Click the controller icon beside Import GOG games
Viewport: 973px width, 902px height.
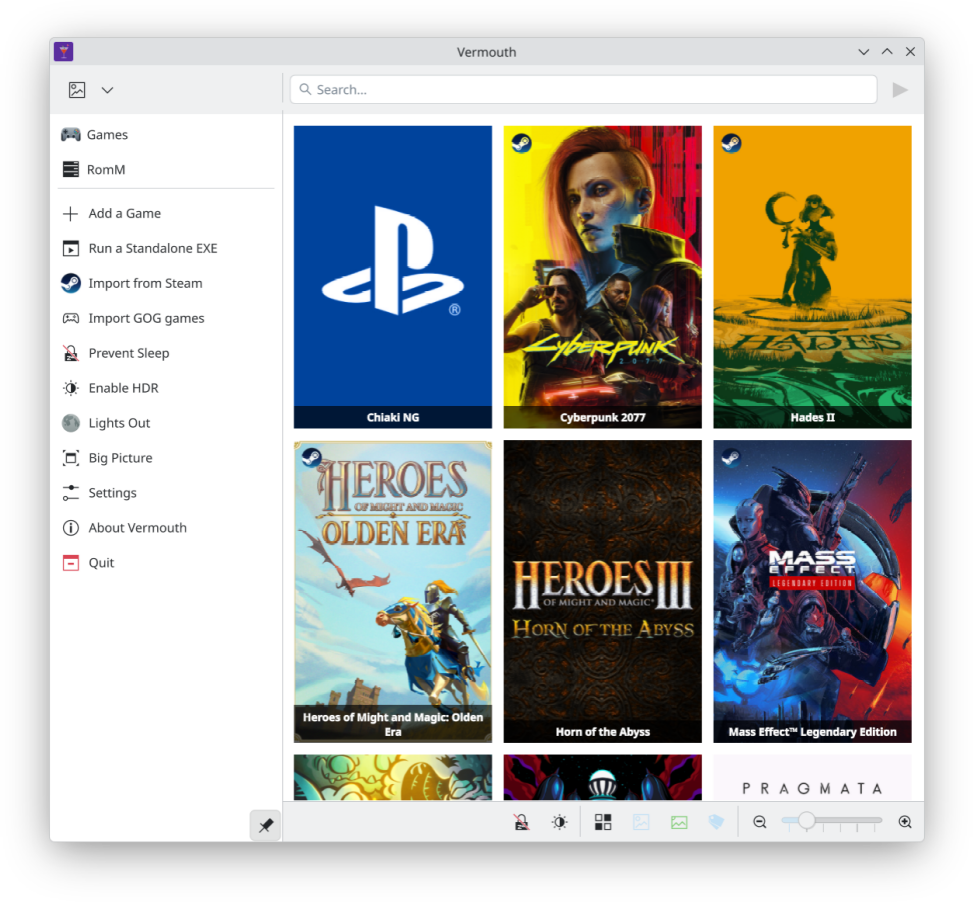pyautogui.click(x=71, y=318)
